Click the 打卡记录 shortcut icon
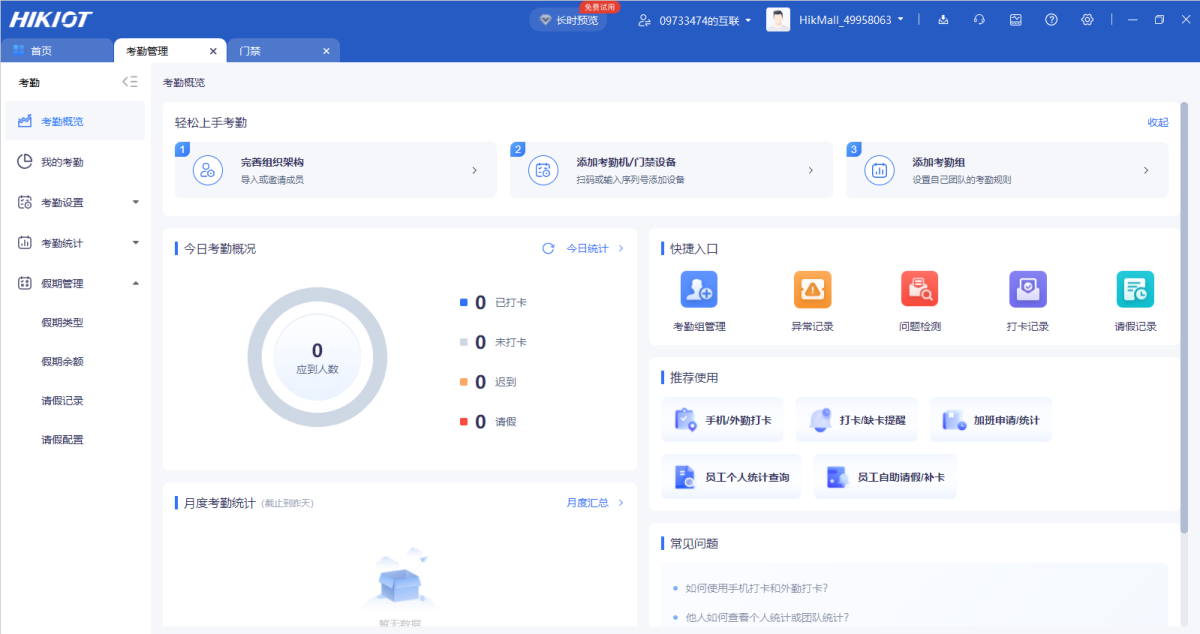 click(1027, 290)
